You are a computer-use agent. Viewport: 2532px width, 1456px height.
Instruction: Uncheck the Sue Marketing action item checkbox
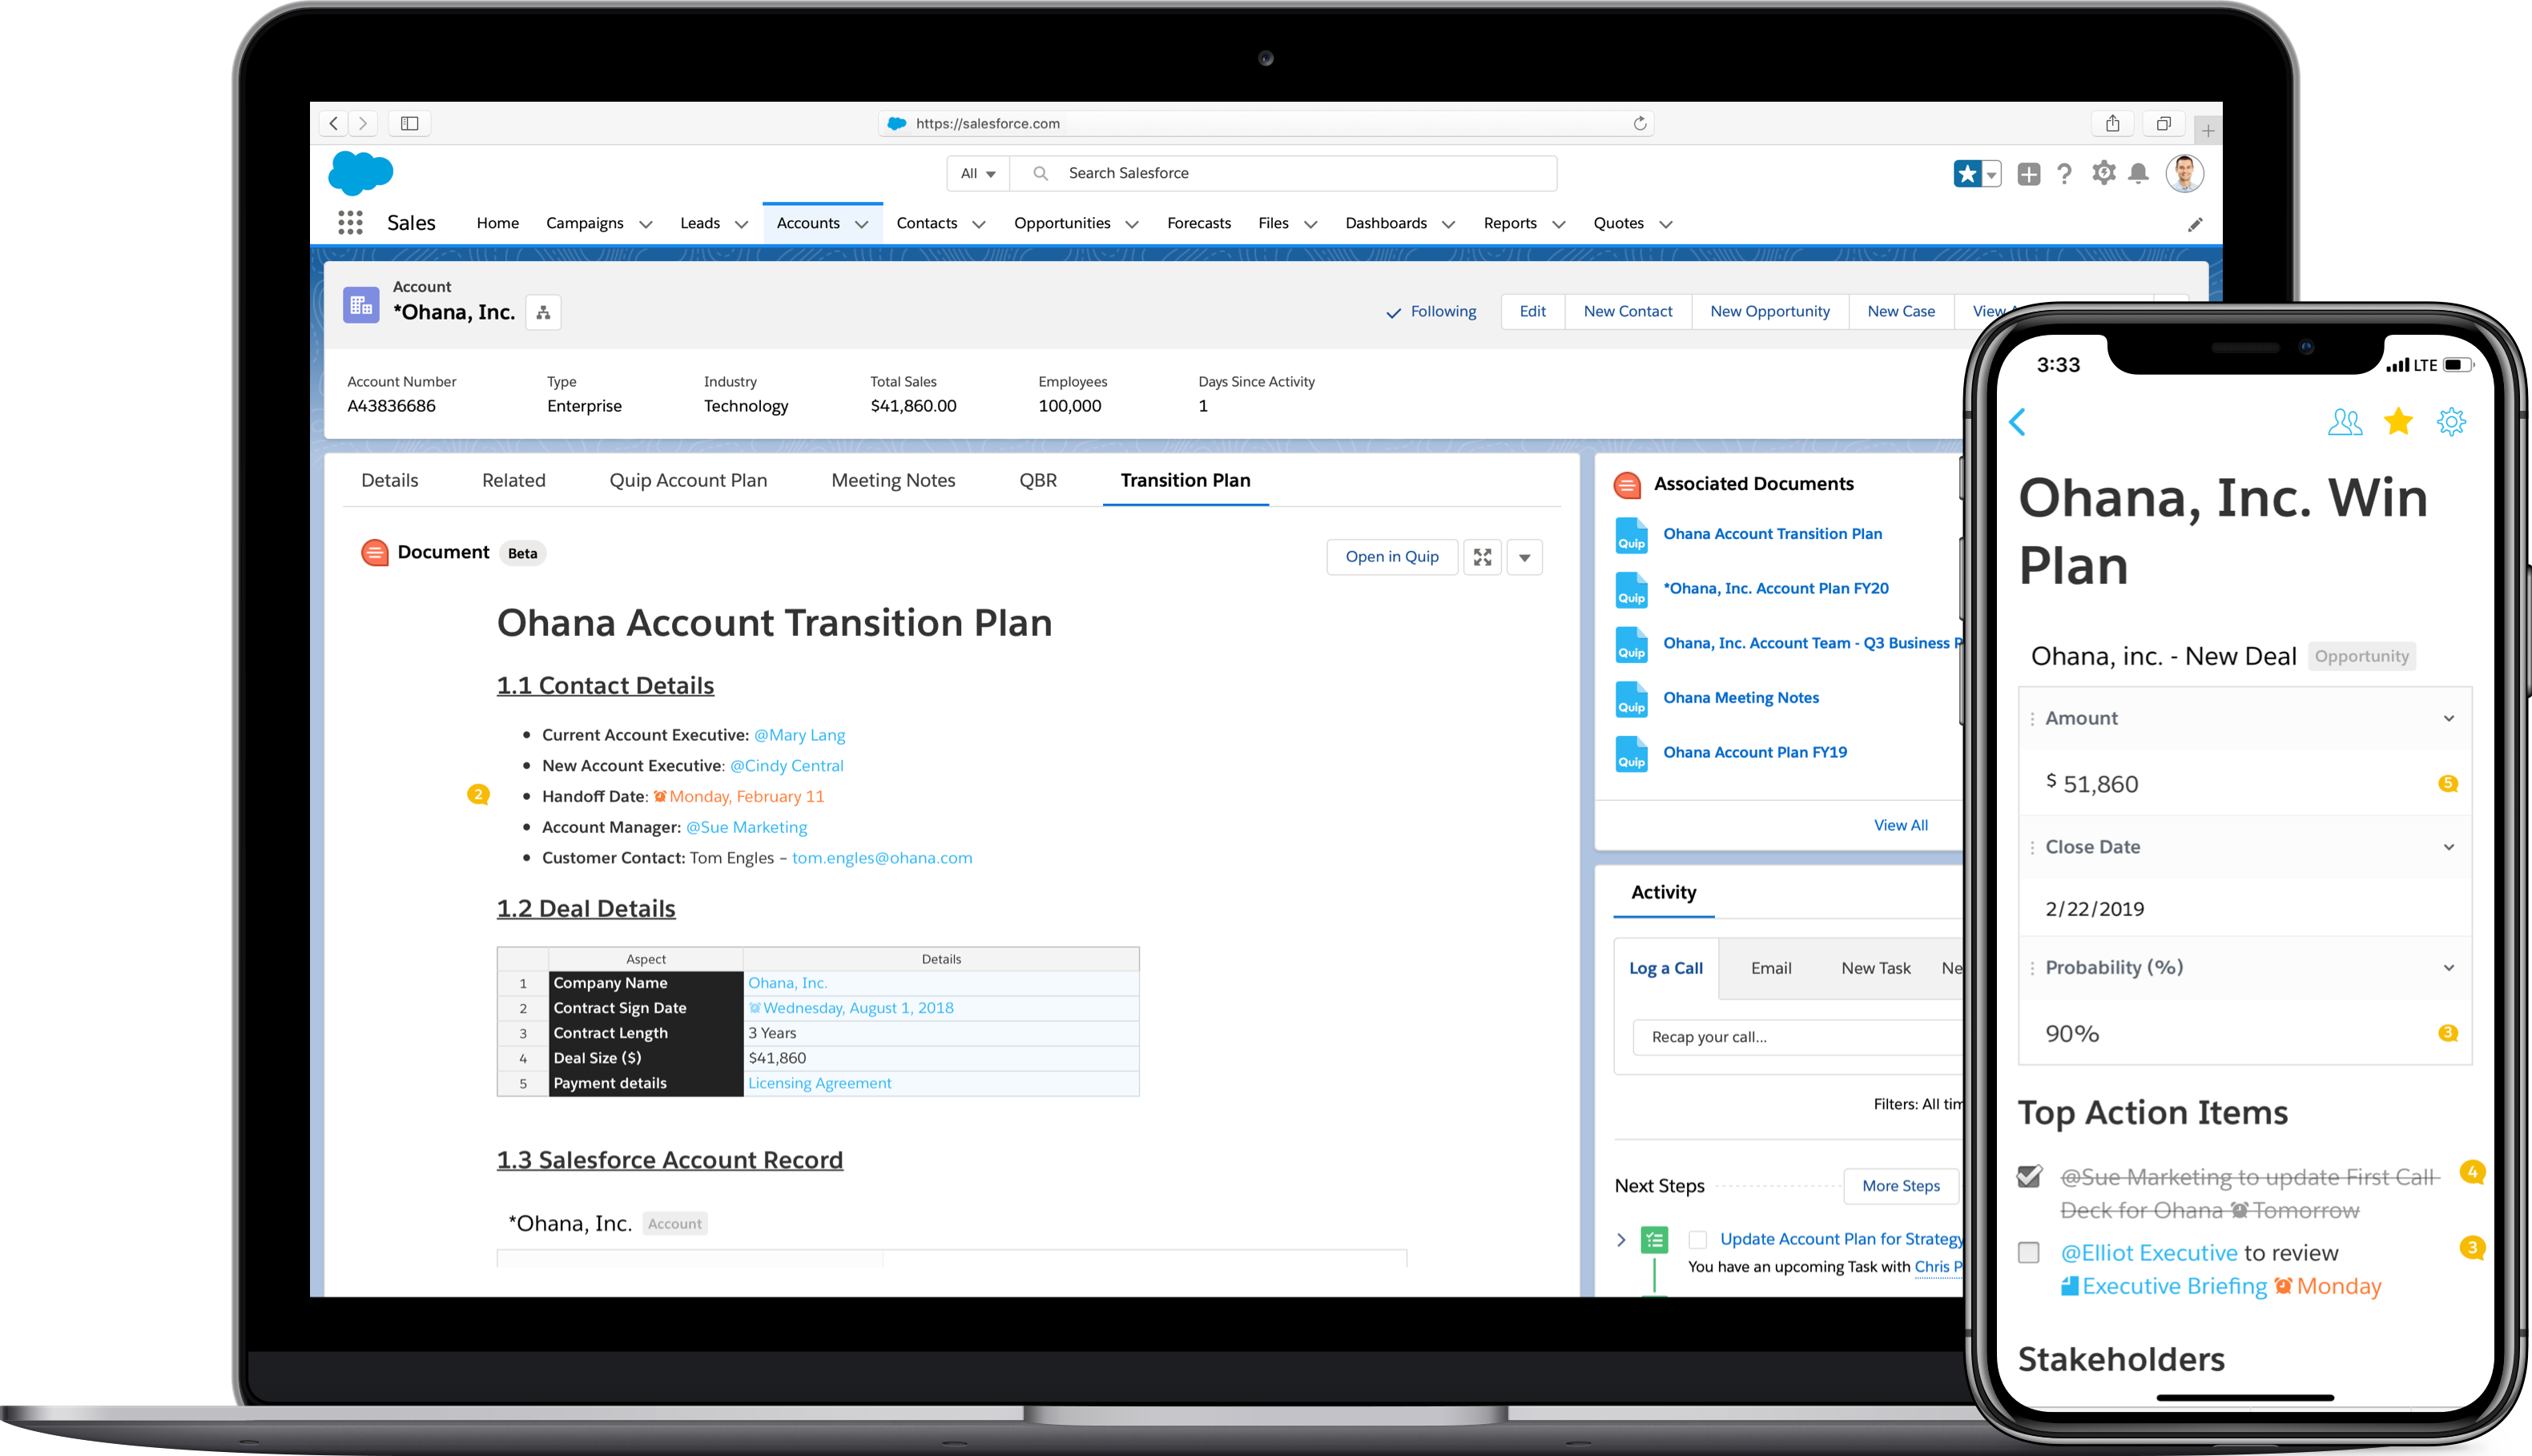(x=2029, y=1177)
